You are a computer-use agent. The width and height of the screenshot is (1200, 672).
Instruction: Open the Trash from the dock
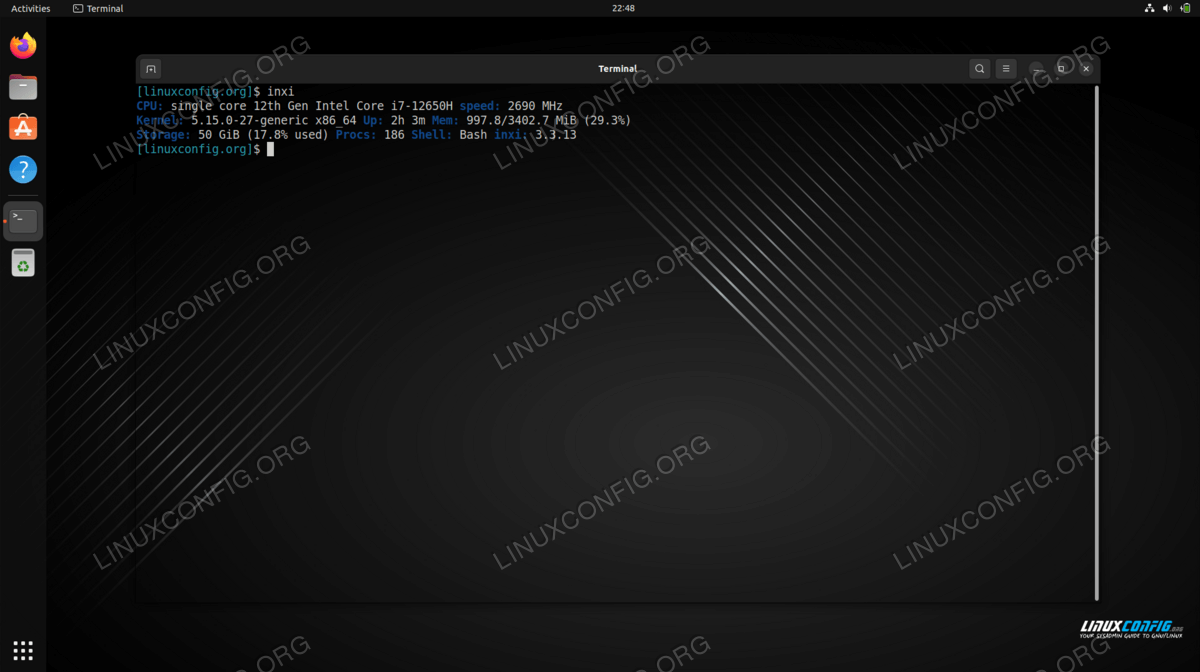[x=23, y=263]
